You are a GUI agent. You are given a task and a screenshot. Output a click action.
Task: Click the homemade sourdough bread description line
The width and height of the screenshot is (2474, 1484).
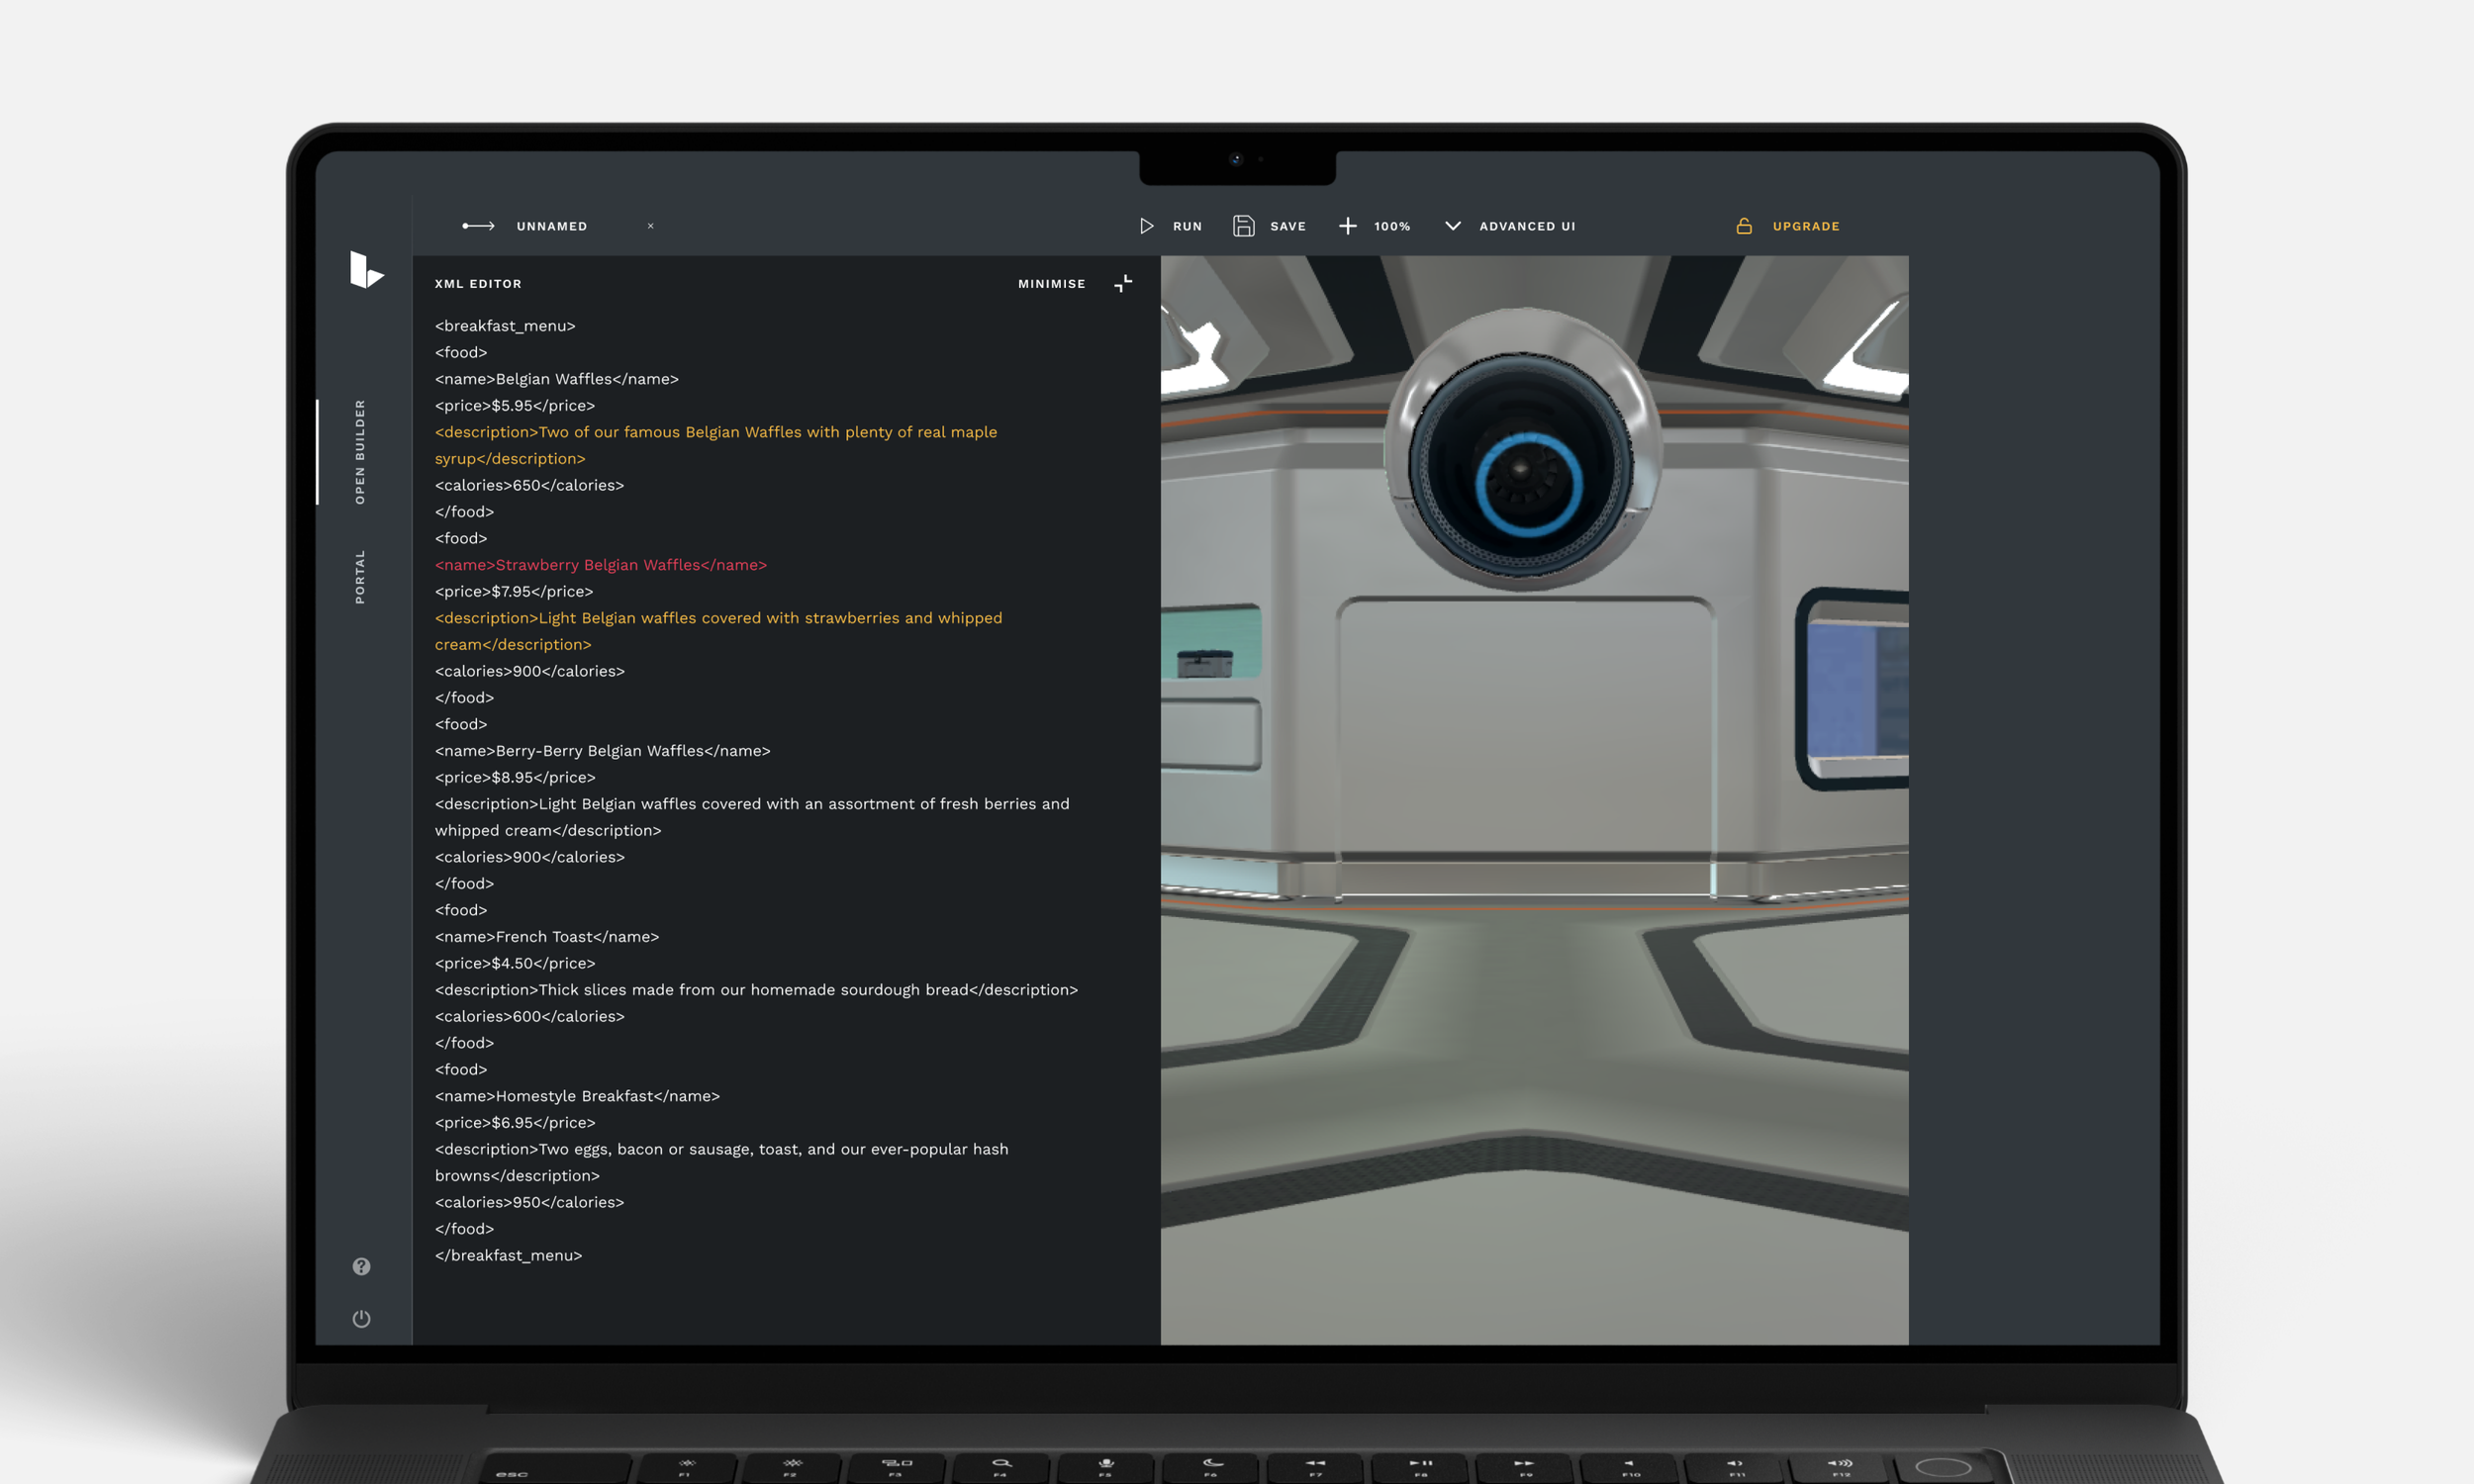pyautogui.click(x=756, y=990)
